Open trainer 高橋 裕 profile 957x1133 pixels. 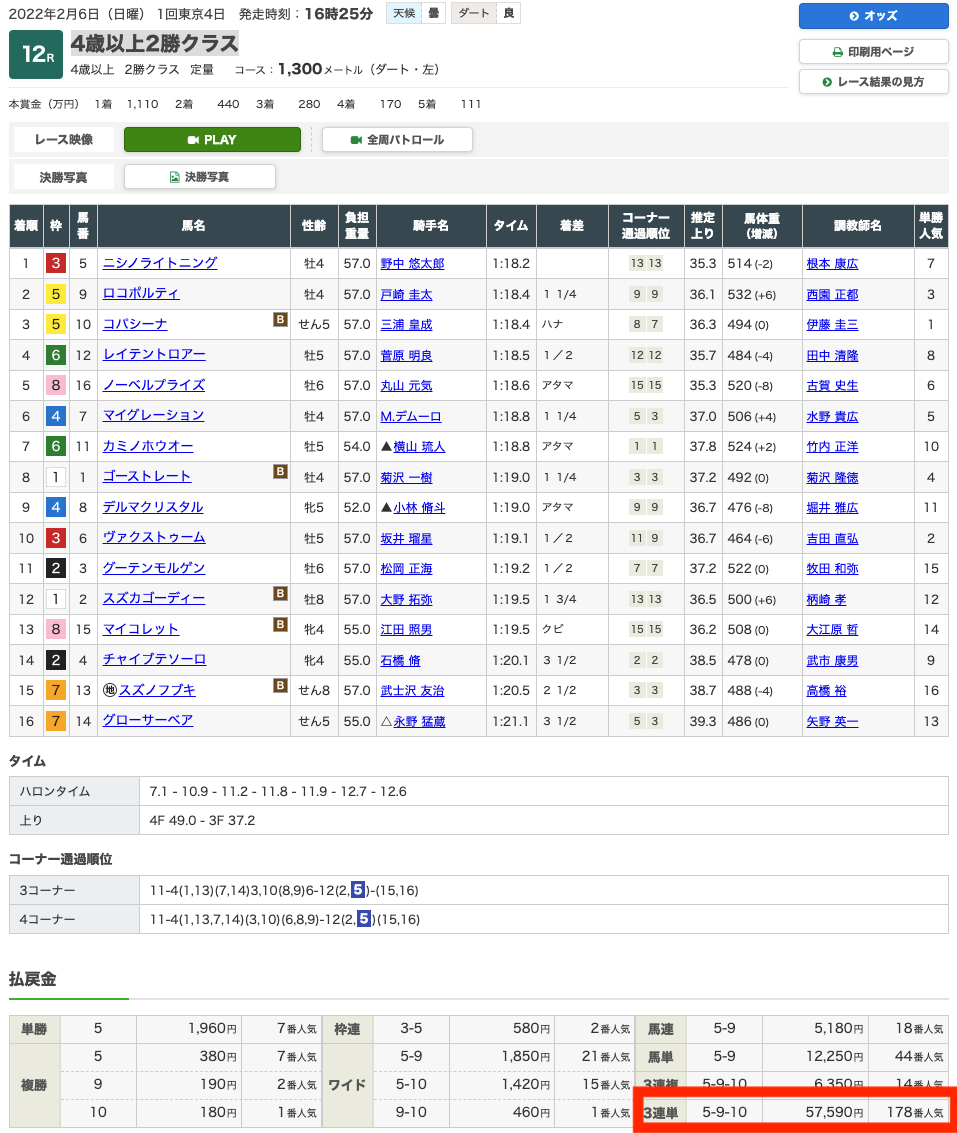tap(827, 691)
